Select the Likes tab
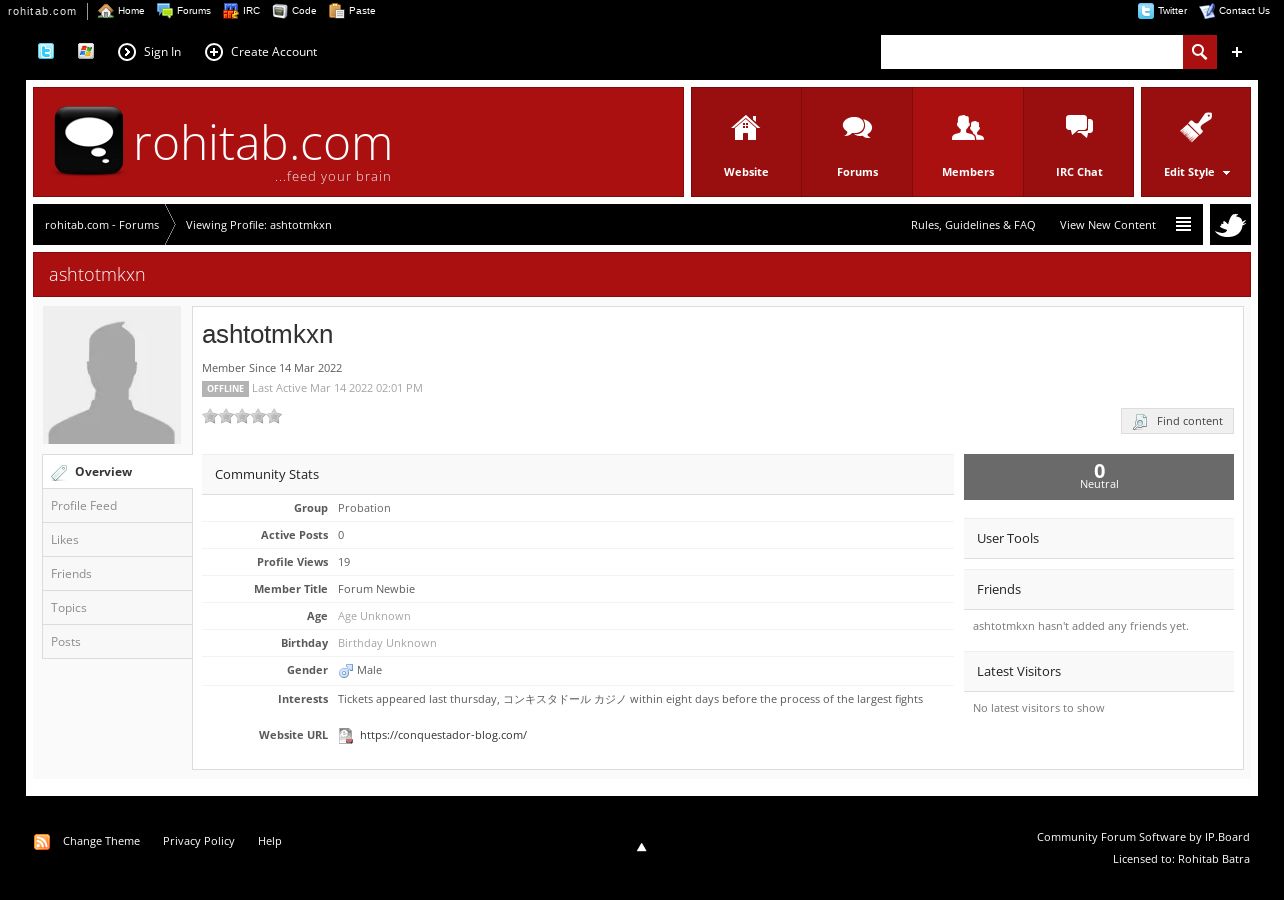 [117, 540]
